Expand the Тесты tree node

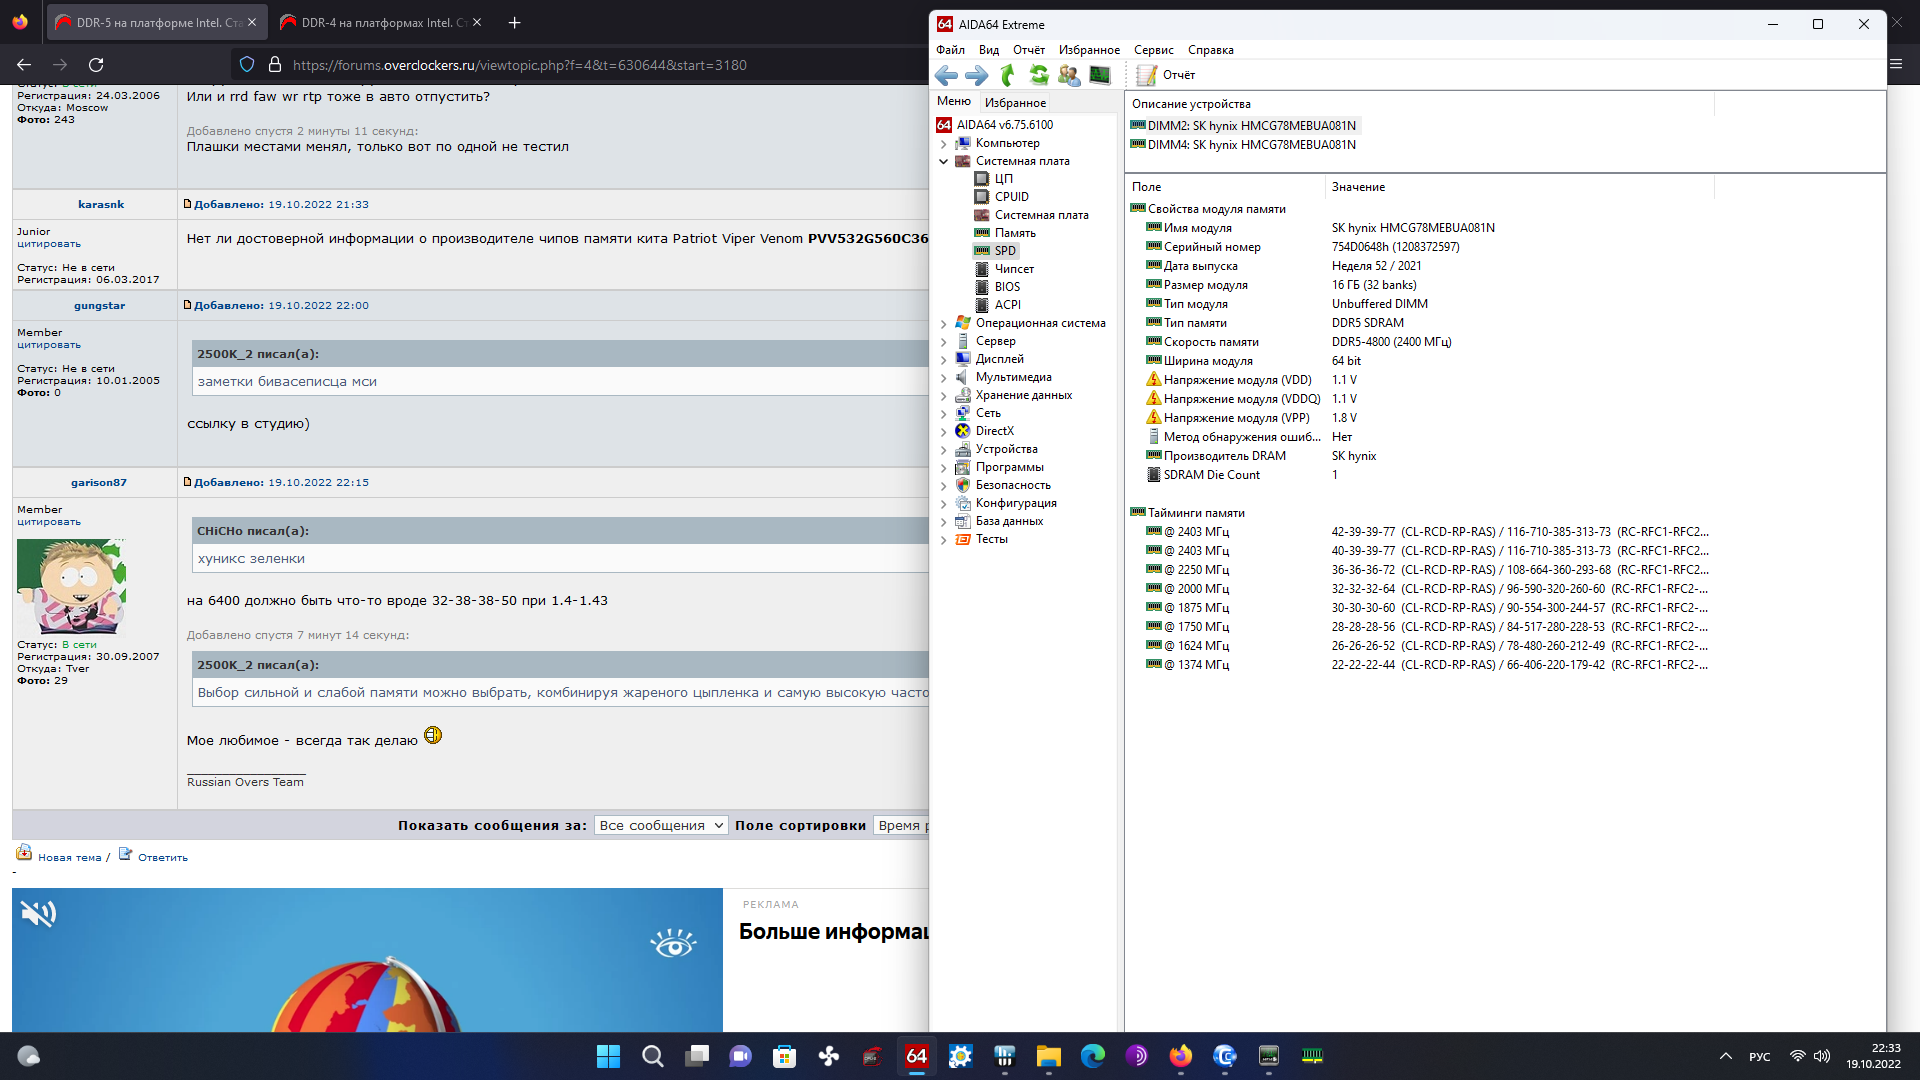(x=943, y=540)
